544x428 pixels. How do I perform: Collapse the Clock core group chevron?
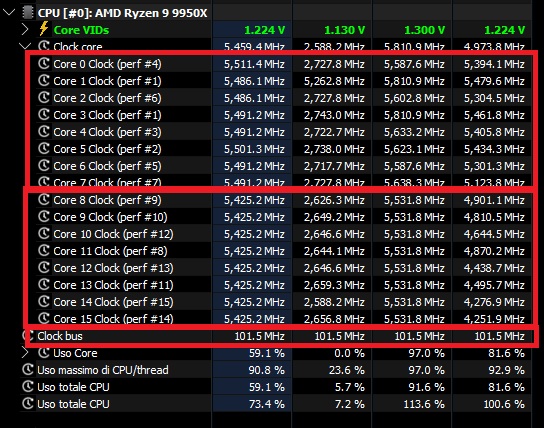[x=25, y=46]
